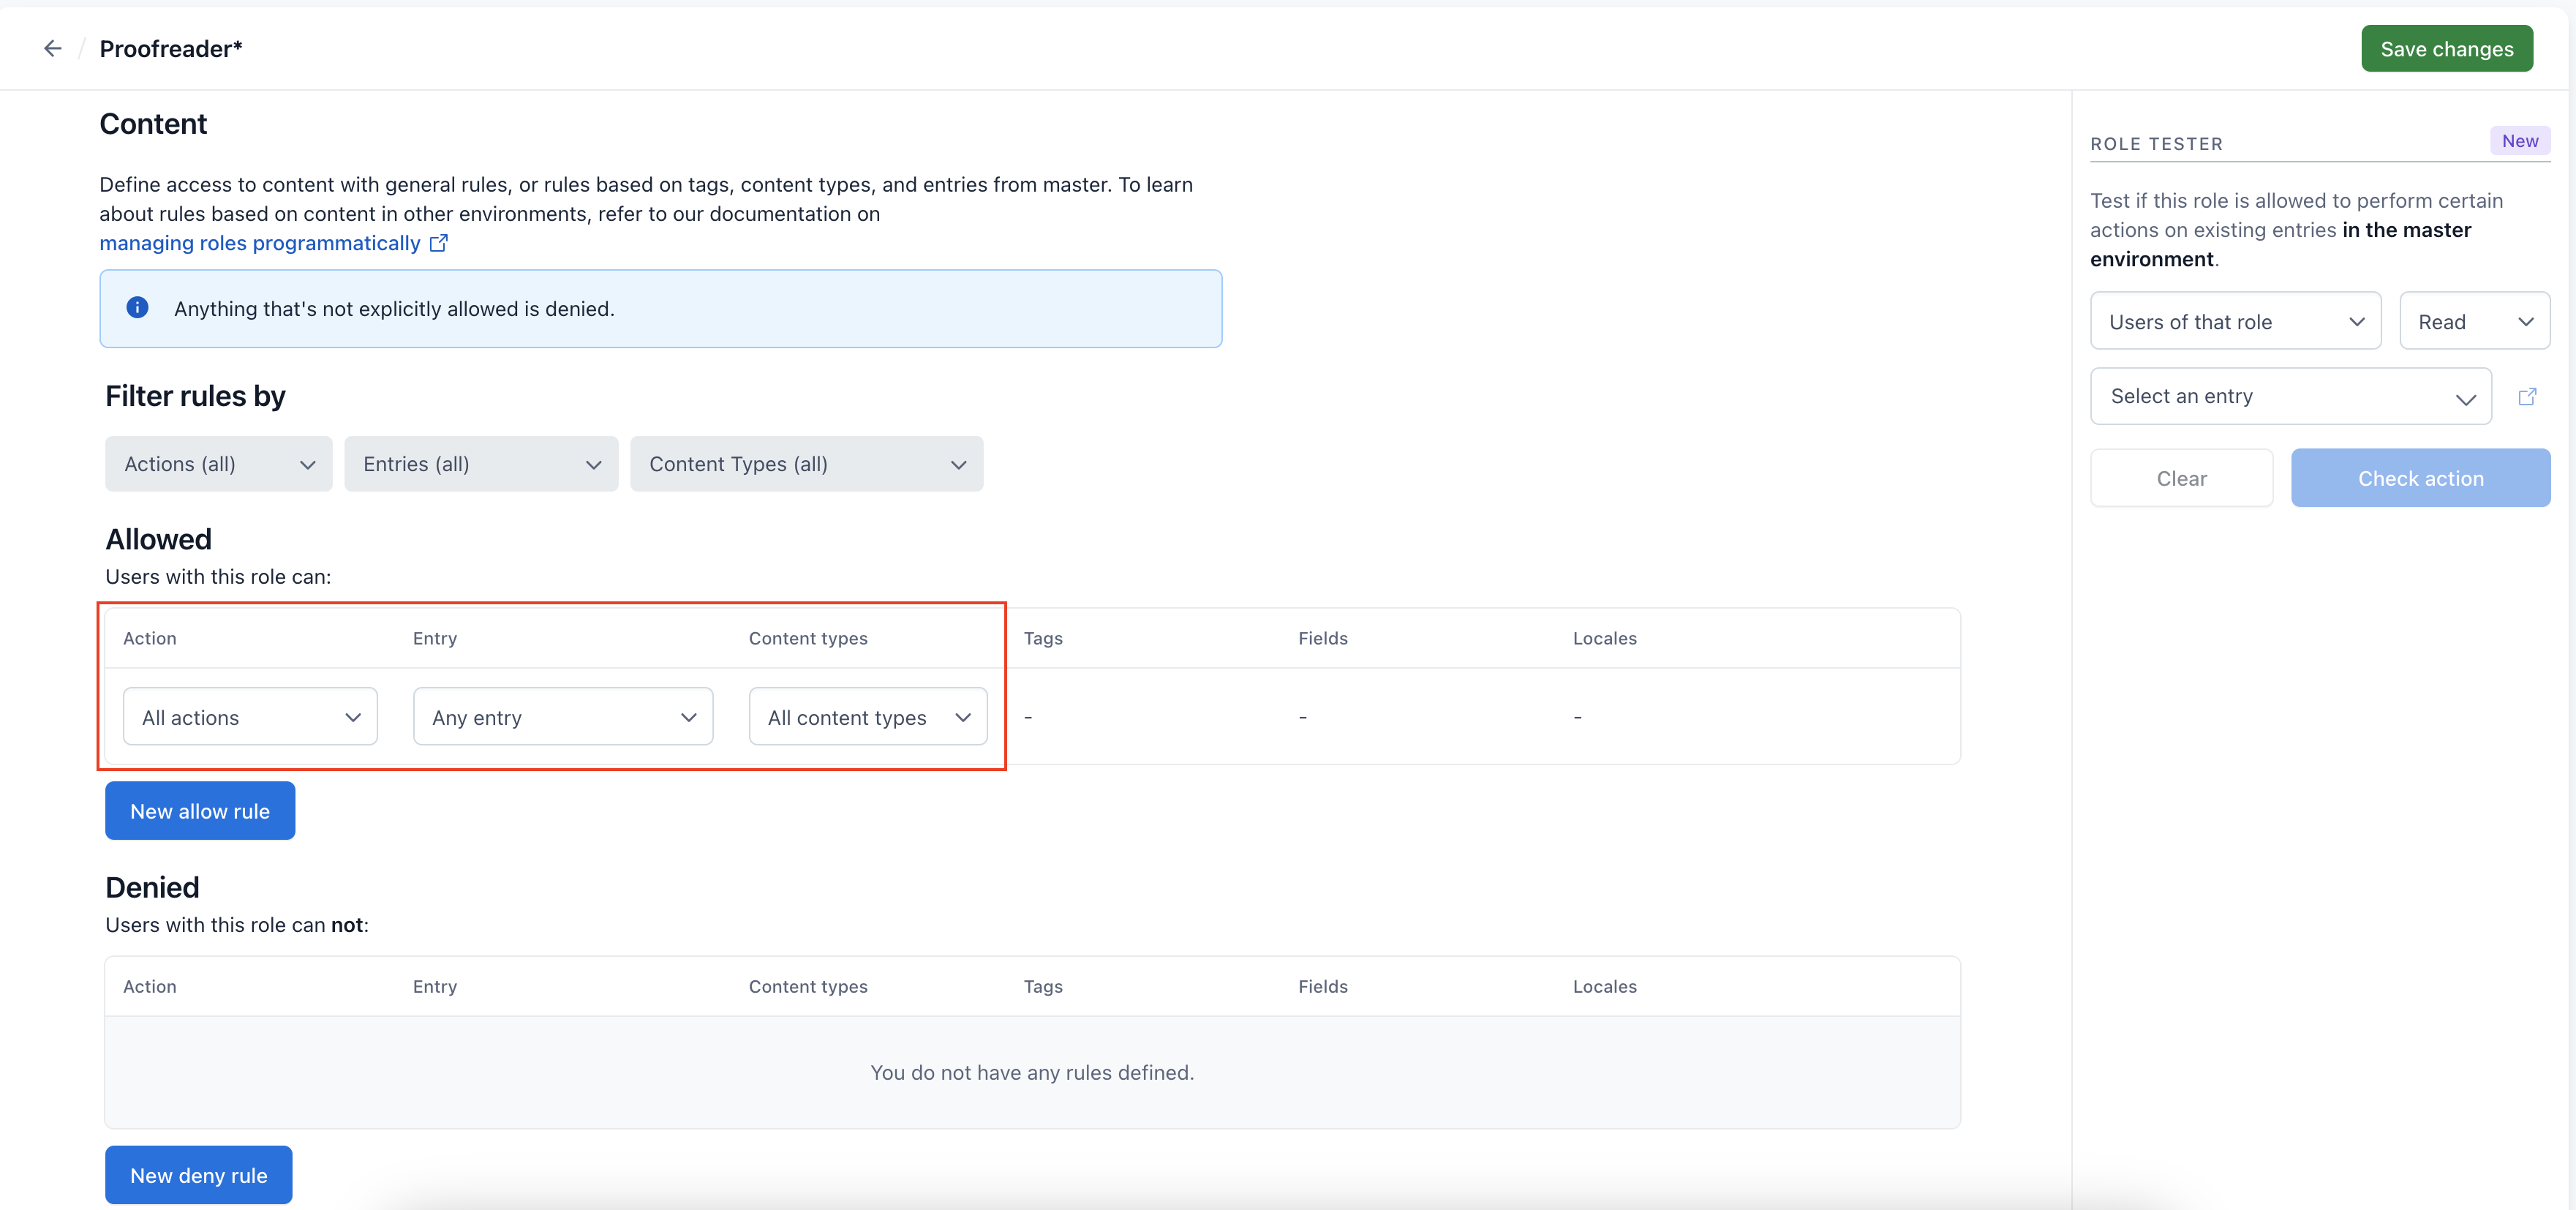Image resolution: width=2576 pixels, height=1210 pixels.
Task: Expand the Content Types (all) filter
Action: [x=806, y=464]
